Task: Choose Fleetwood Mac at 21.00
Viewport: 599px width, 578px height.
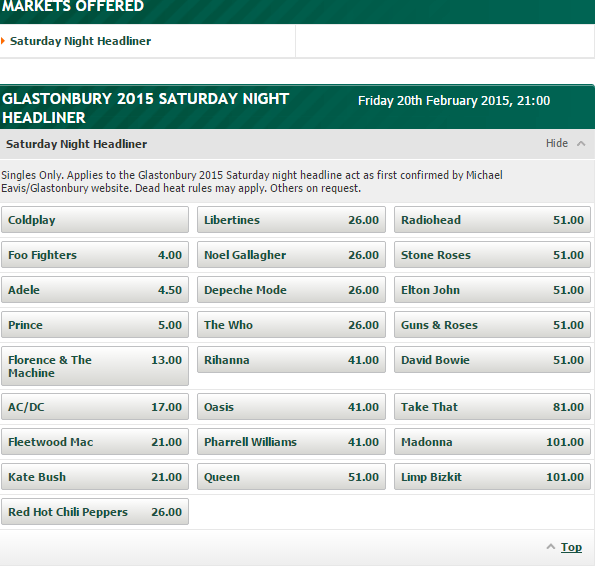Action: (x=95, y=442)
